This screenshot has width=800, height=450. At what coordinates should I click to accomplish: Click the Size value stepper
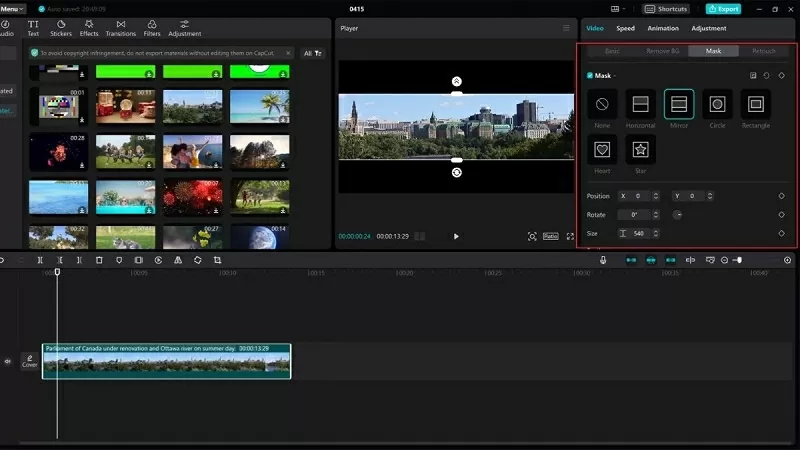(x=656, y=233)
